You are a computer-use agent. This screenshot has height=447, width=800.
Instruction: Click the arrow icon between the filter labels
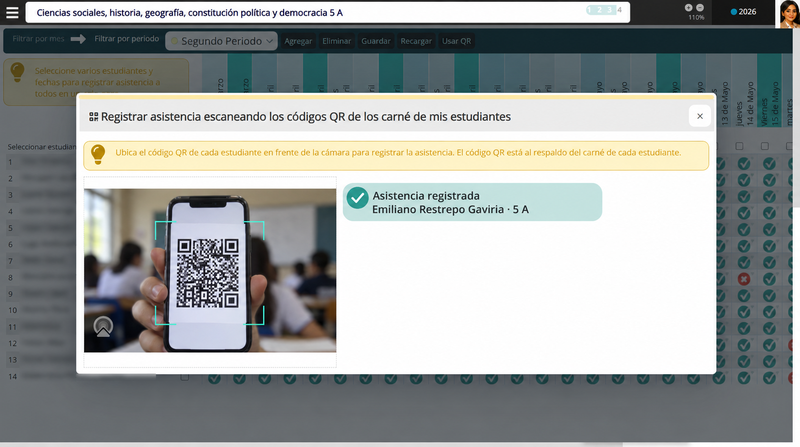tap(78, 39)
